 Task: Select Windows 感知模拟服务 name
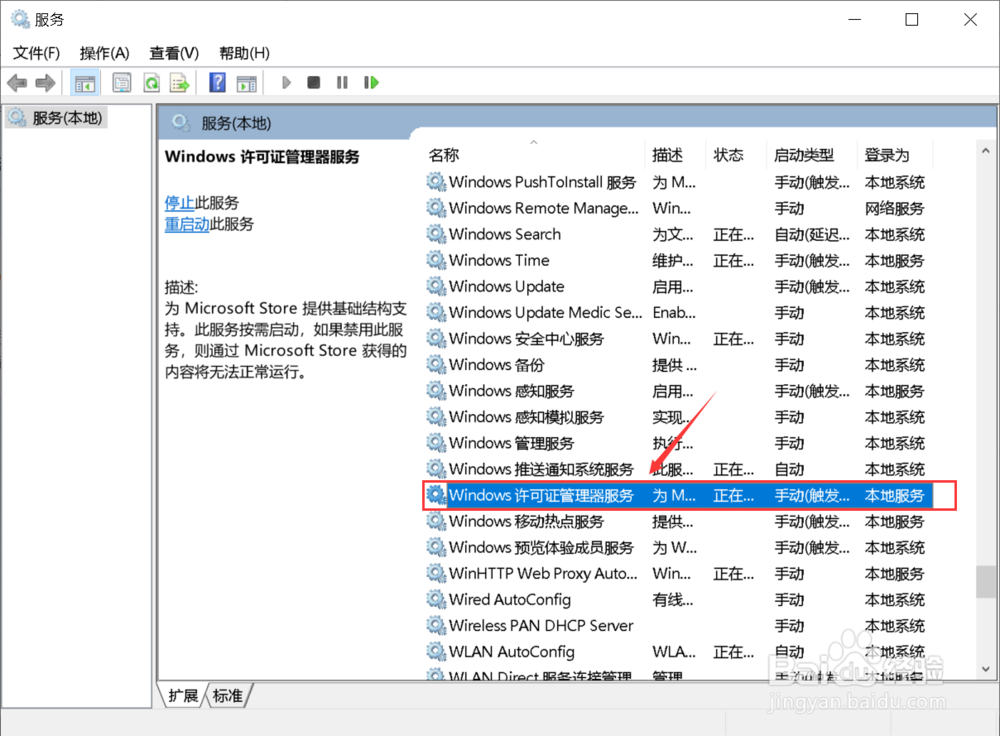526,417
